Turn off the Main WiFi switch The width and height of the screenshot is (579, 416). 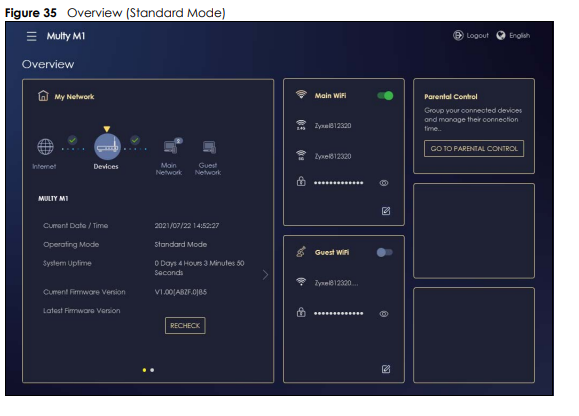385,96
